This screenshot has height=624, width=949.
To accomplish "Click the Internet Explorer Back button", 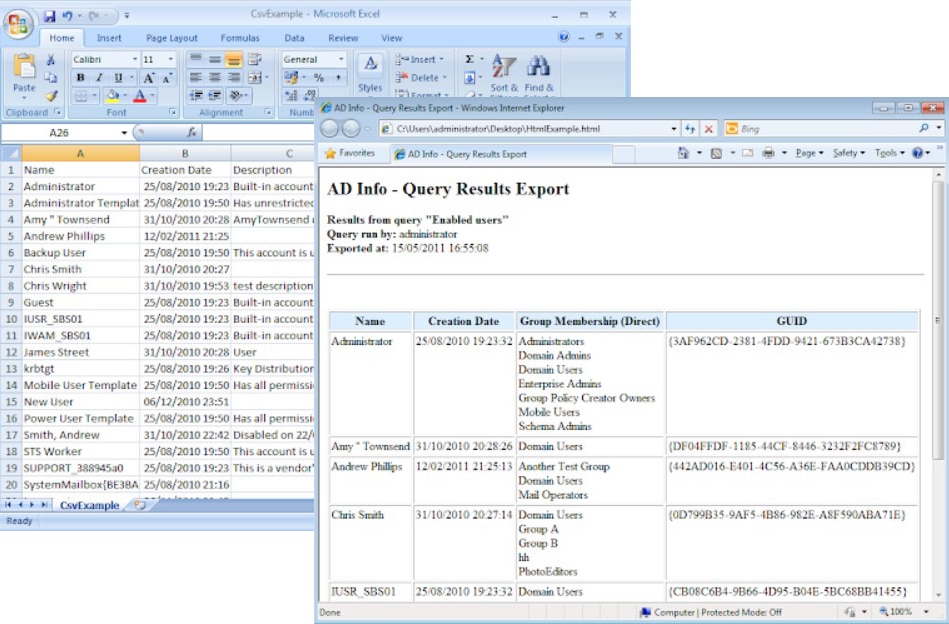I will pyautogui.click(x=329, y=128).
